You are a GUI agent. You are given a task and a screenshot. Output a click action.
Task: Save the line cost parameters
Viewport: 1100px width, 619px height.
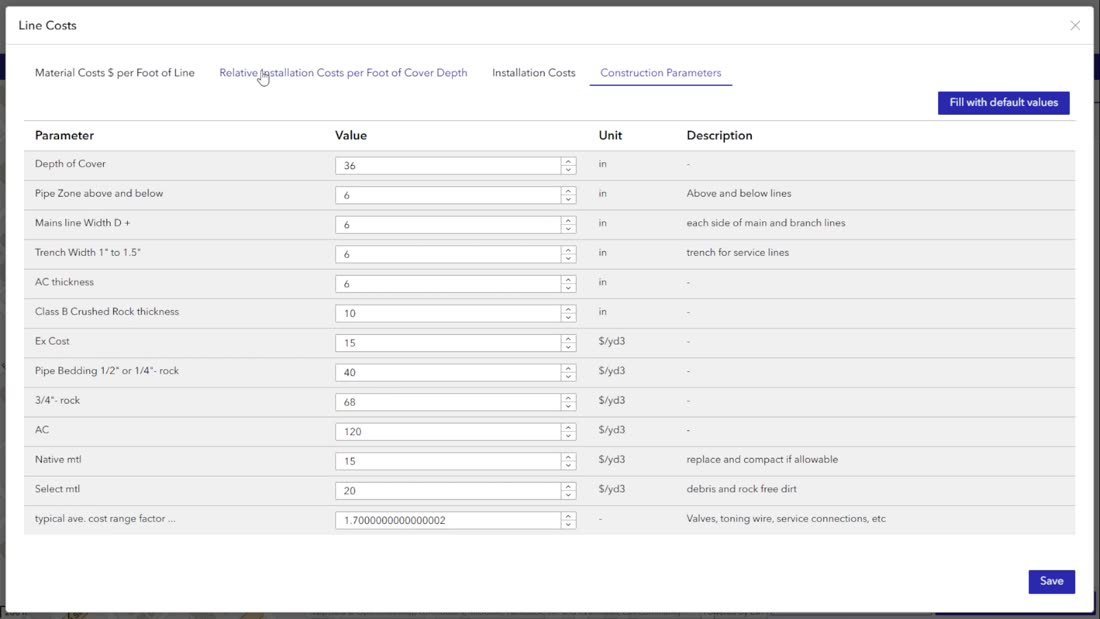[x=1051, y=581]
